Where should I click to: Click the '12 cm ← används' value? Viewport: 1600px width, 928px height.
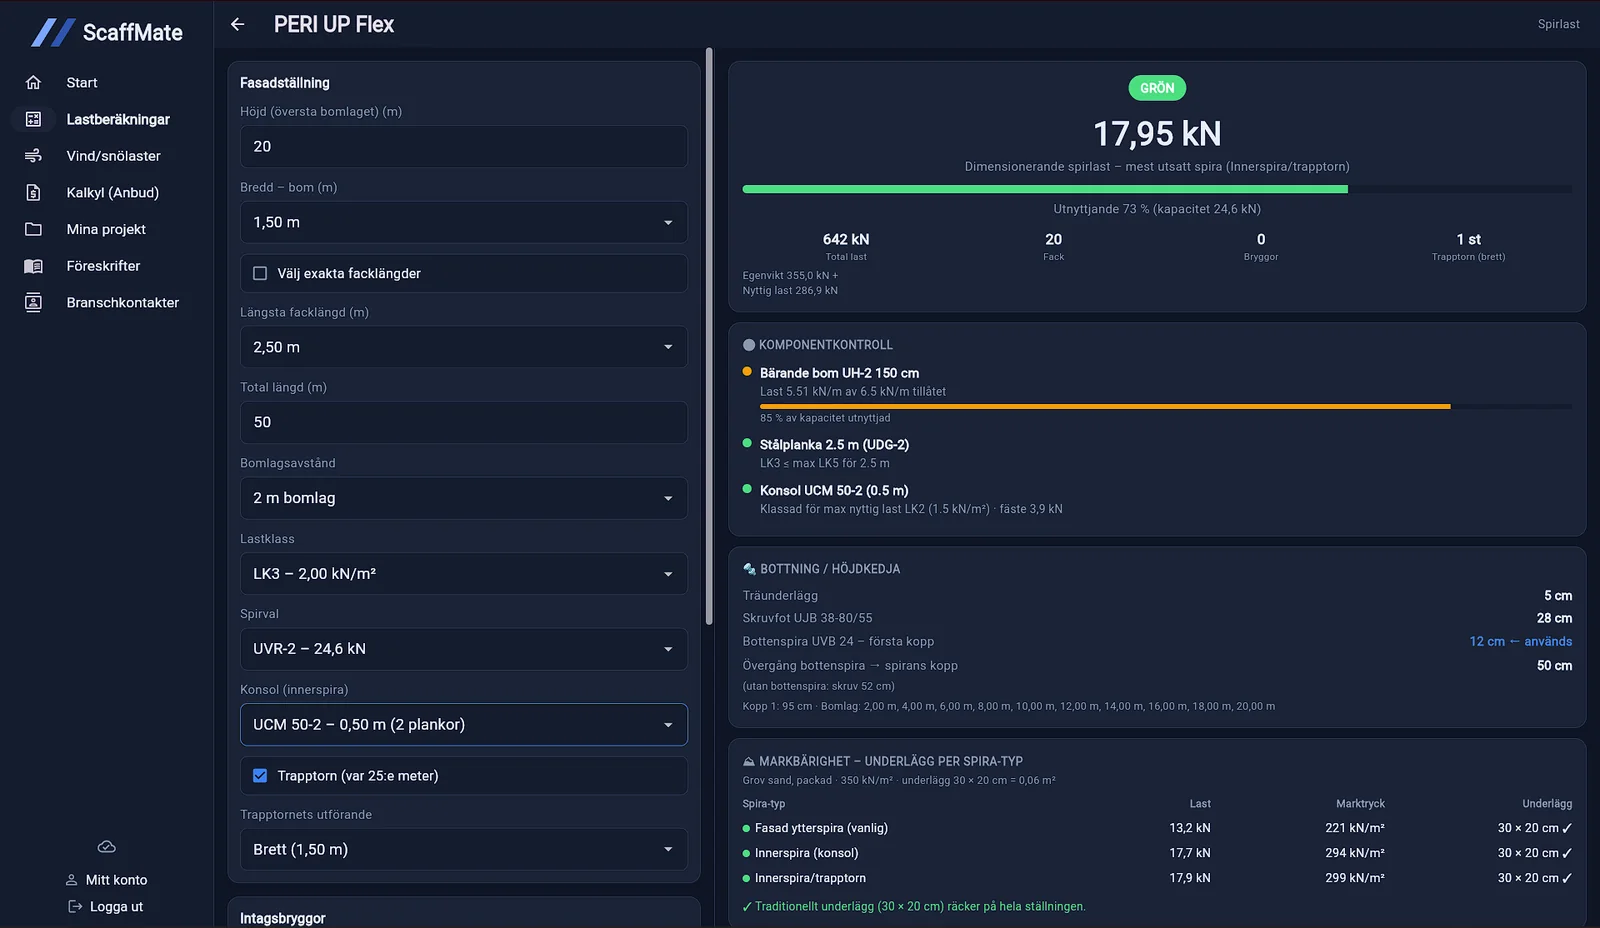tap(1520, 641)
